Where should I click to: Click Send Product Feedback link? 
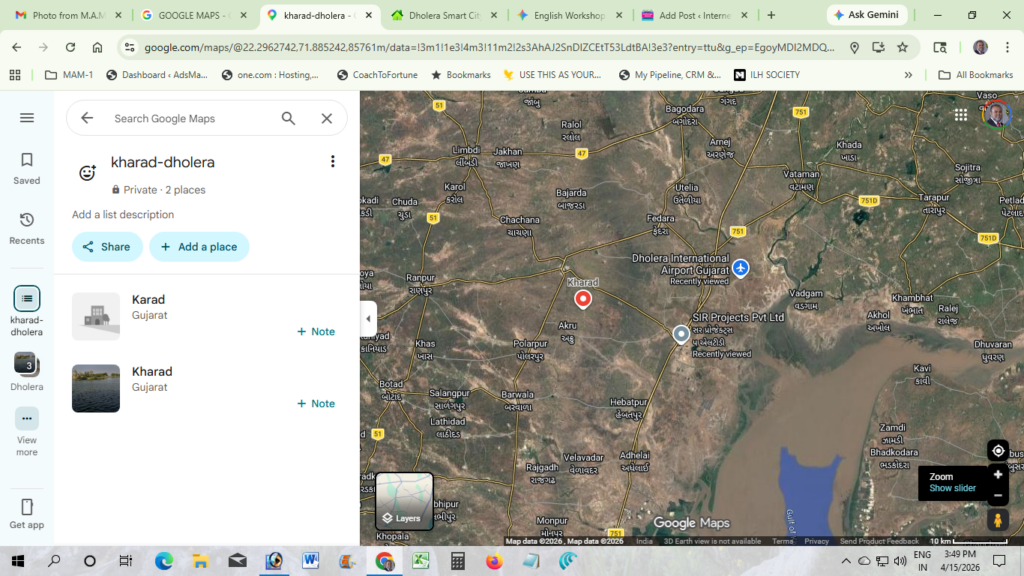879,541
